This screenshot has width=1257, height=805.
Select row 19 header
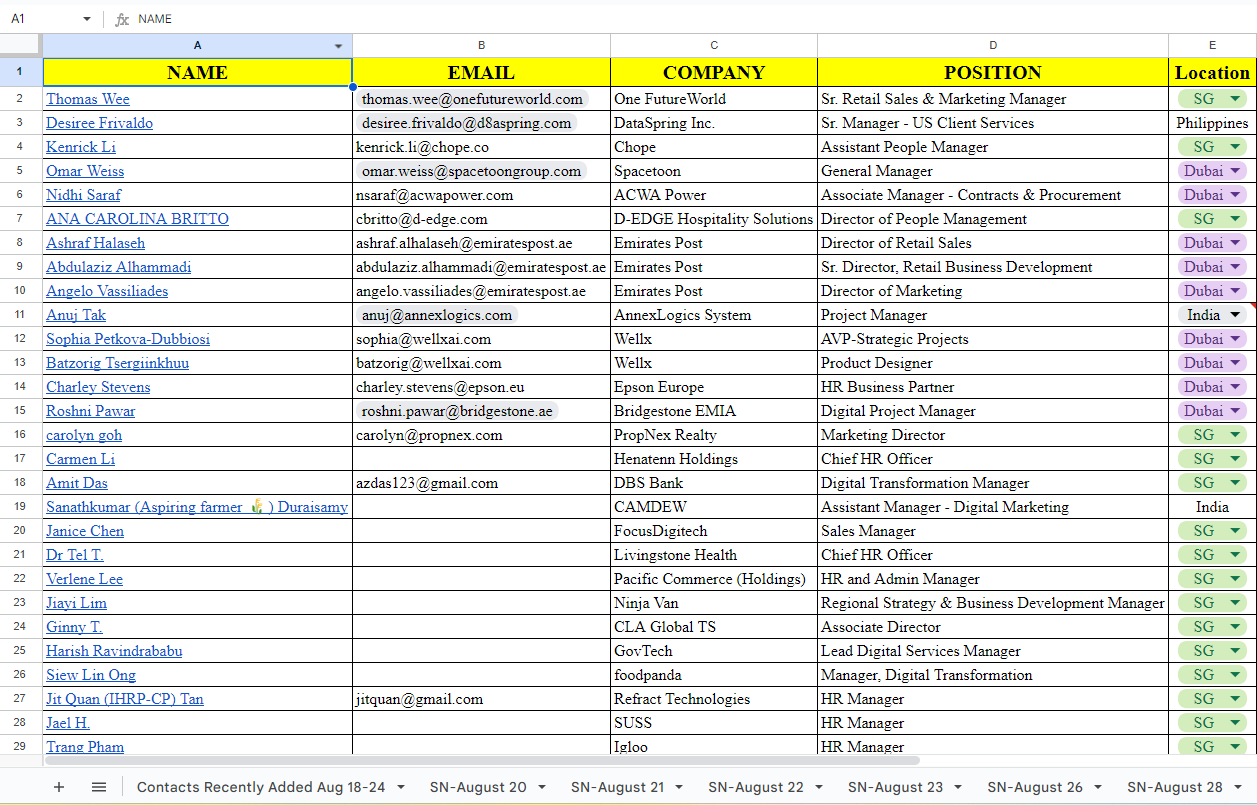pos(21,507)
